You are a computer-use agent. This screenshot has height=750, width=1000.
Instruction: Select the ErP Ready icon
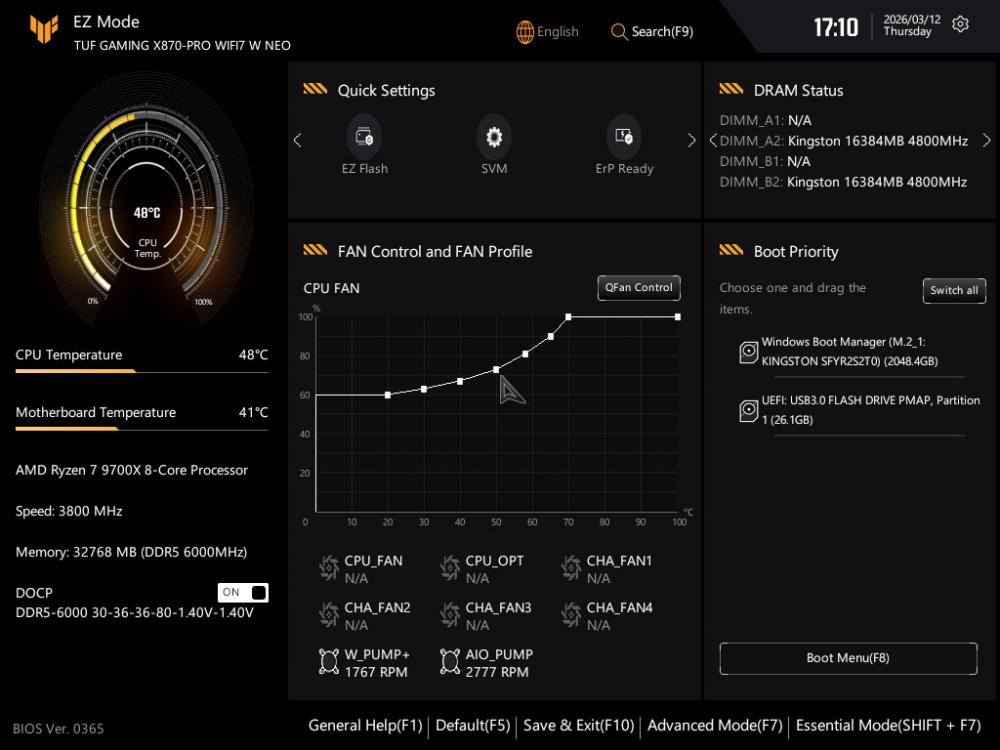coord(624,138)
